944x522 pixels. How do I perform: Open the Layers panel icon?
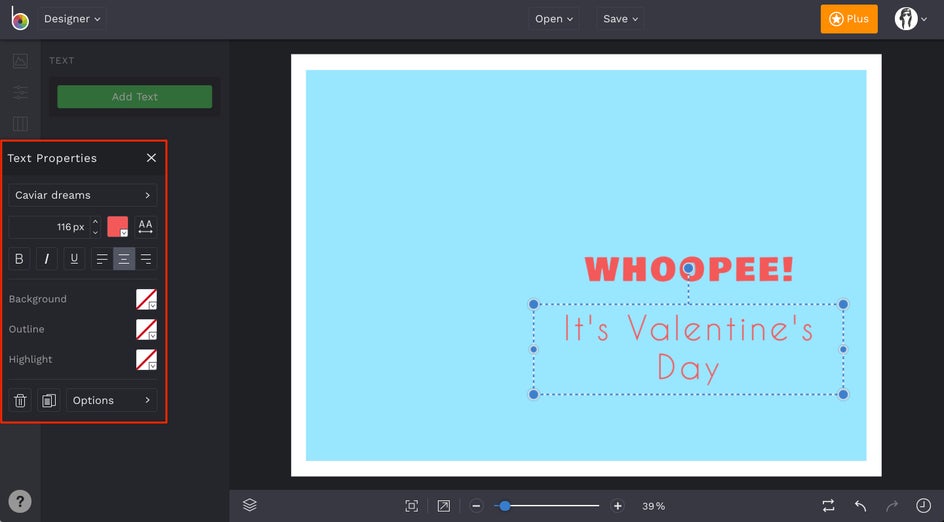click(250, 506)
